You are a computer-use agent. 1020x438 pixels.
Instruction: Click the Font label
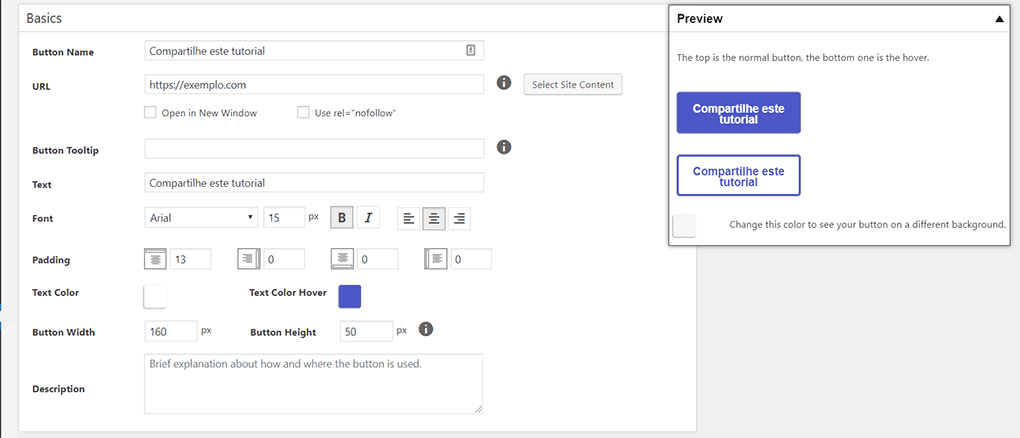pos(43,219)
